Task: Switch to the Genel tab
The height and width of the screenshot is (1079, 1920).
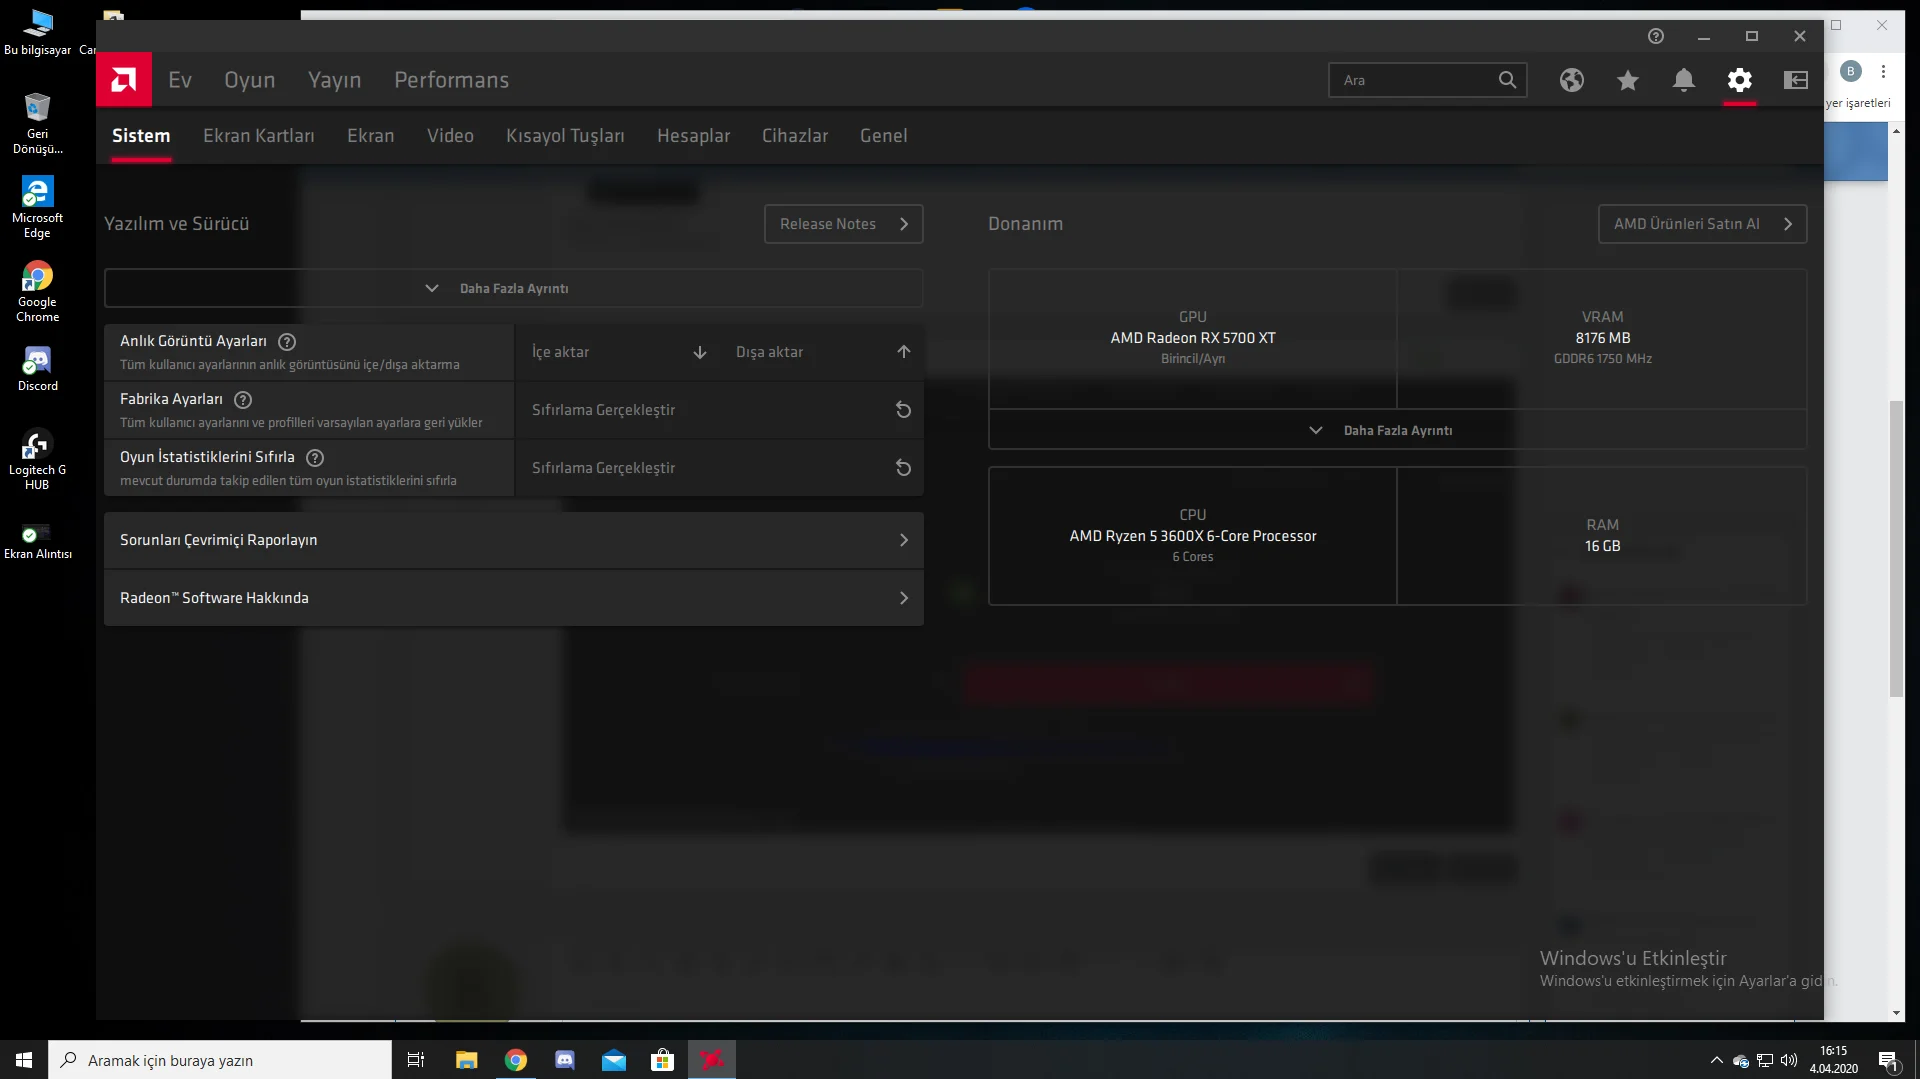Action: click(884, 136)
